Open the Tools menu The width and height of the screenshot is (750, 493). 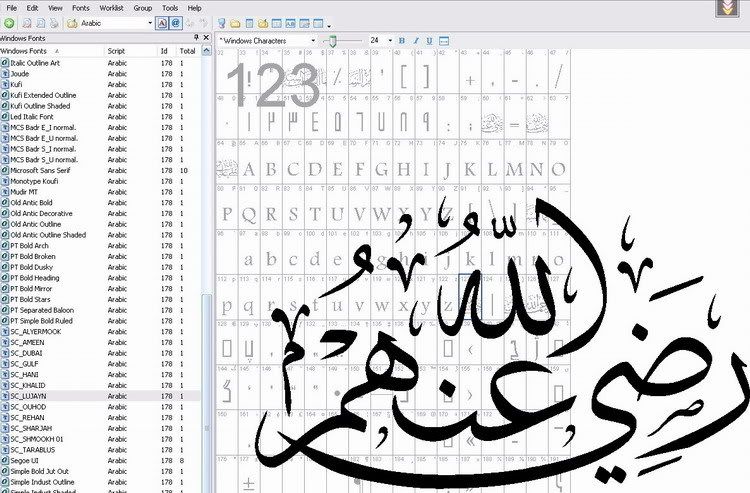(x=170, y=8)
